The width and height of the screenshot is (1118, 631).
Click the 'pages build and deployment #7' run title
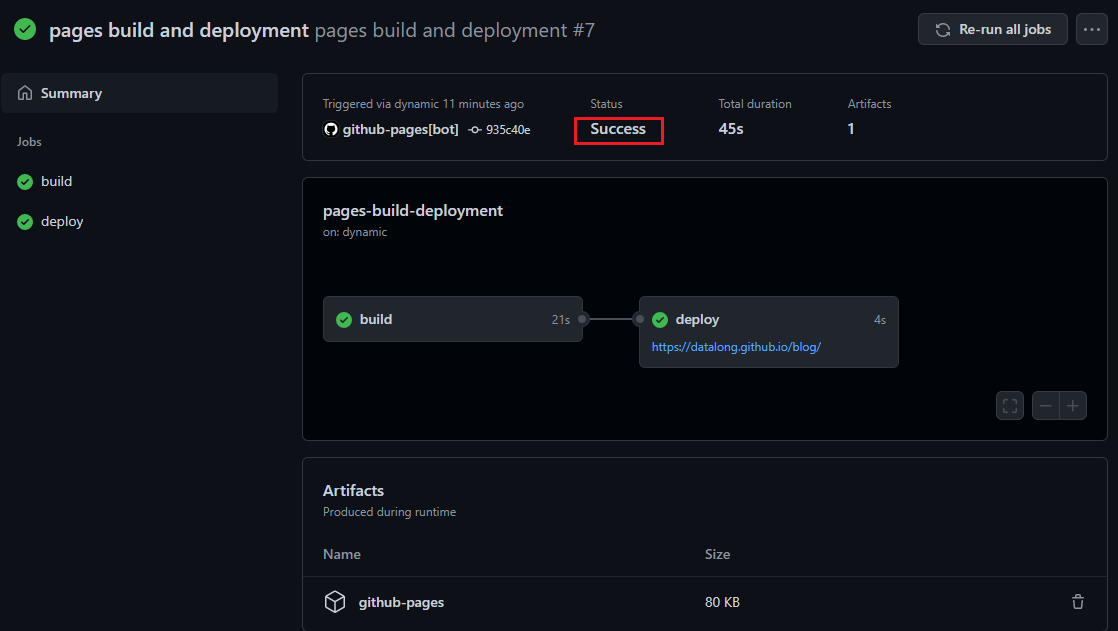454,30
